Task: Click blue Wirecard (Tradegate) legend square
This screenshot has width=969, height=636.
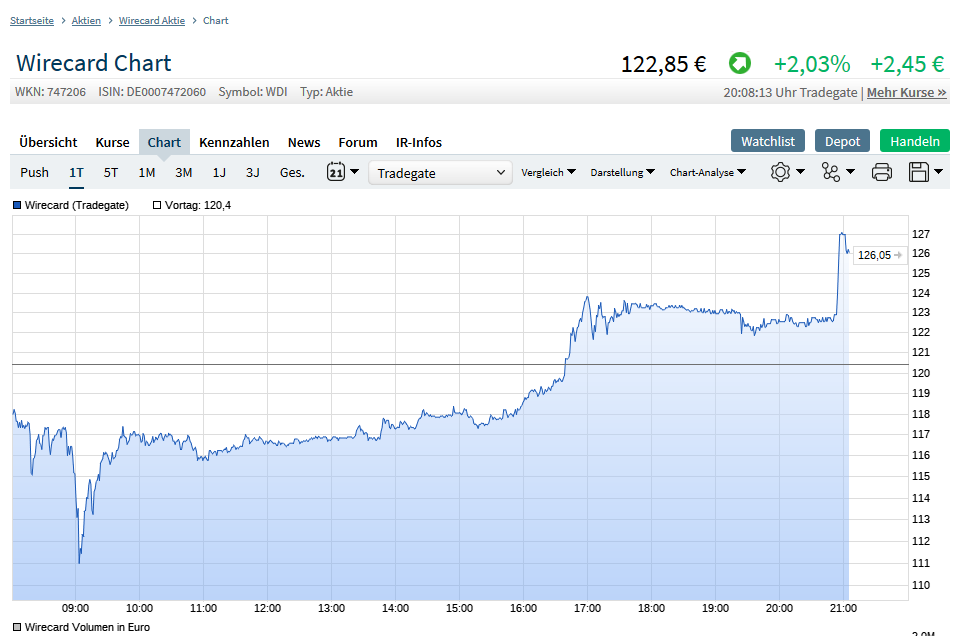Action: click(x=17, y=205)
